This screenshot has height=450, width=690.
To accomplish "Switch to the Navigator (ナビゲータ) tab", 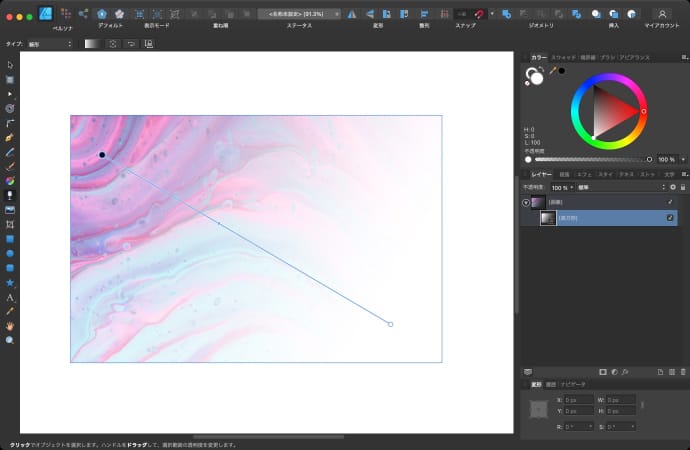I will [x=573, y=384].
